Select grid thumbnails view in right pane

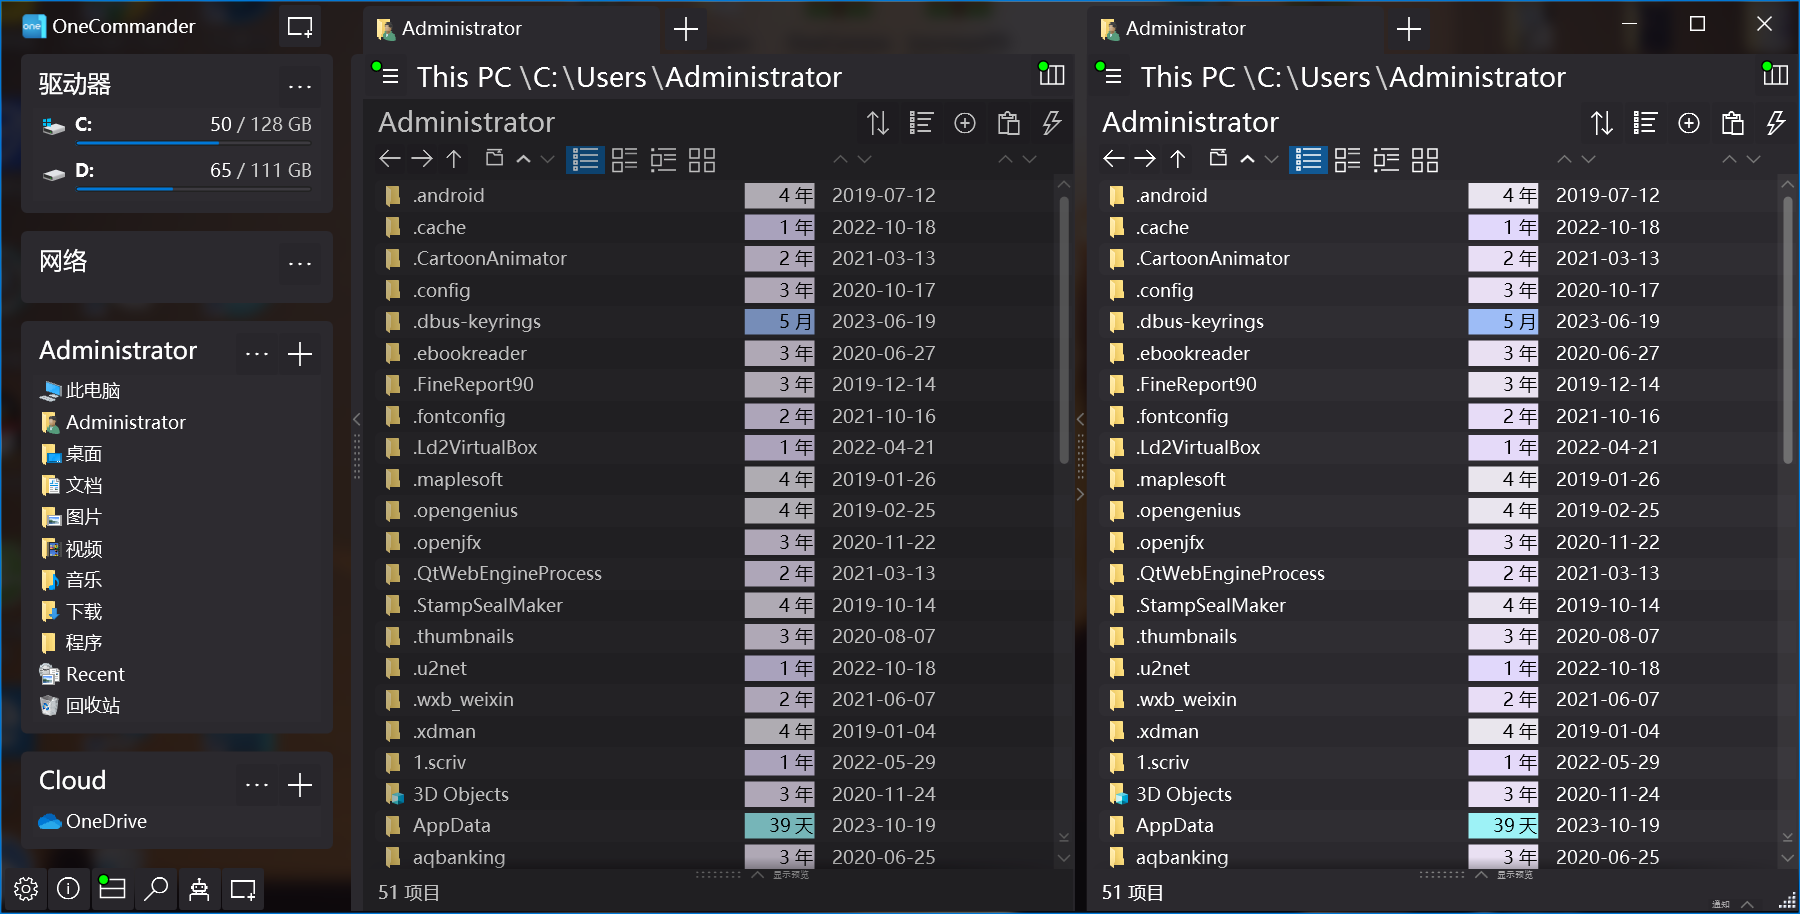tap(1425, 160)
